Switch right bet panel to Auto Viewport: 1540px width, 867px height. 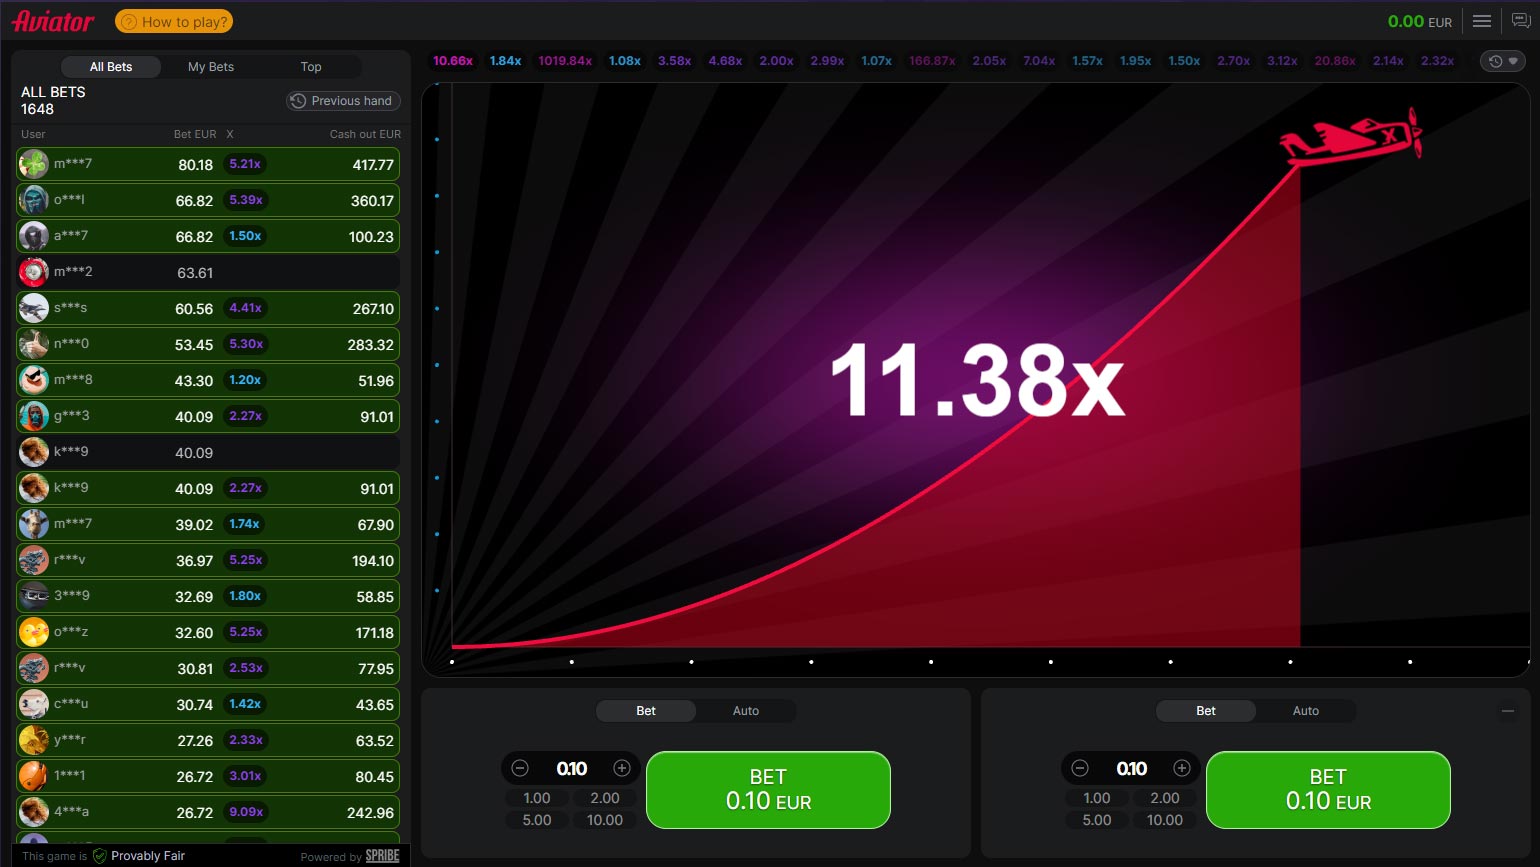(x=1306, y=711)
